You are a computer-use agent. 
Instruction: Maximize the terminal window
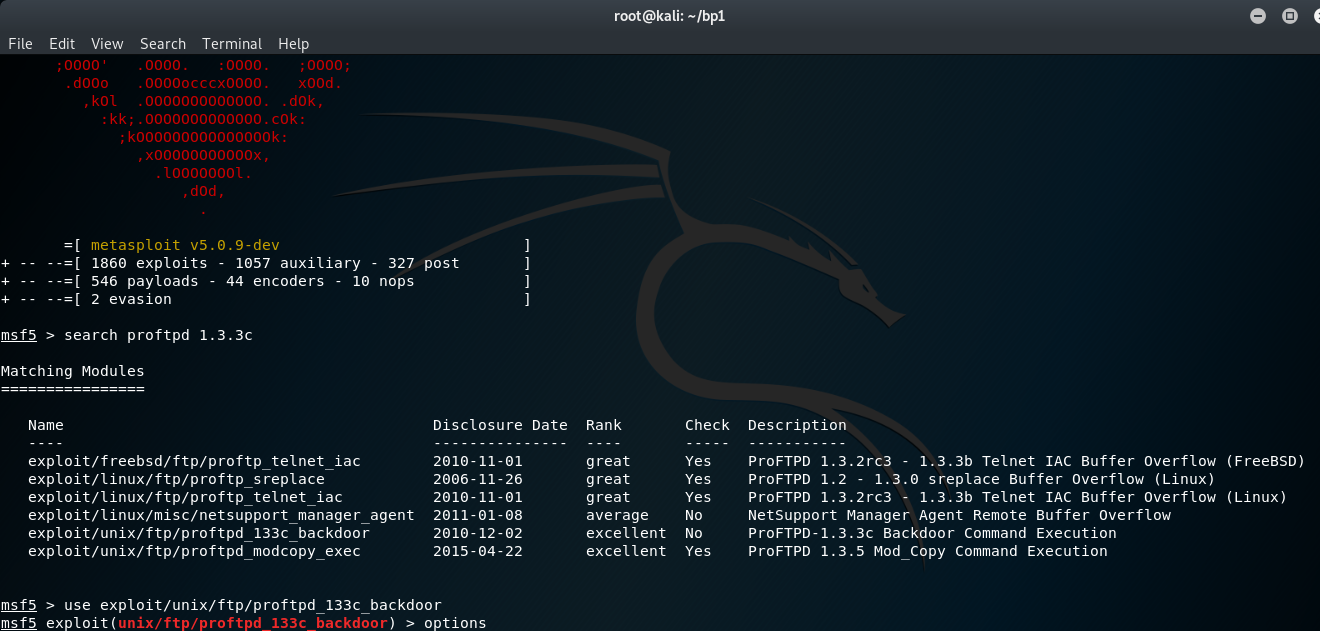(x=1290, y=16)
